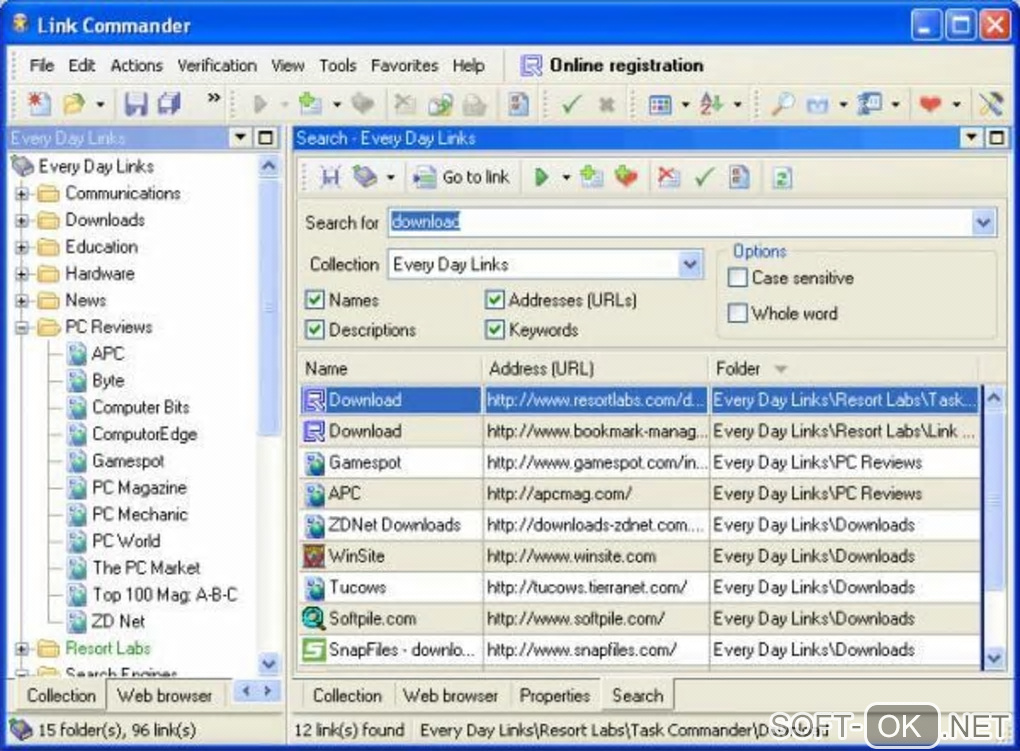The width and height of the screenshot is (1020, 751).
Task: Select WinSite row in search results
Action: point(640,556)
